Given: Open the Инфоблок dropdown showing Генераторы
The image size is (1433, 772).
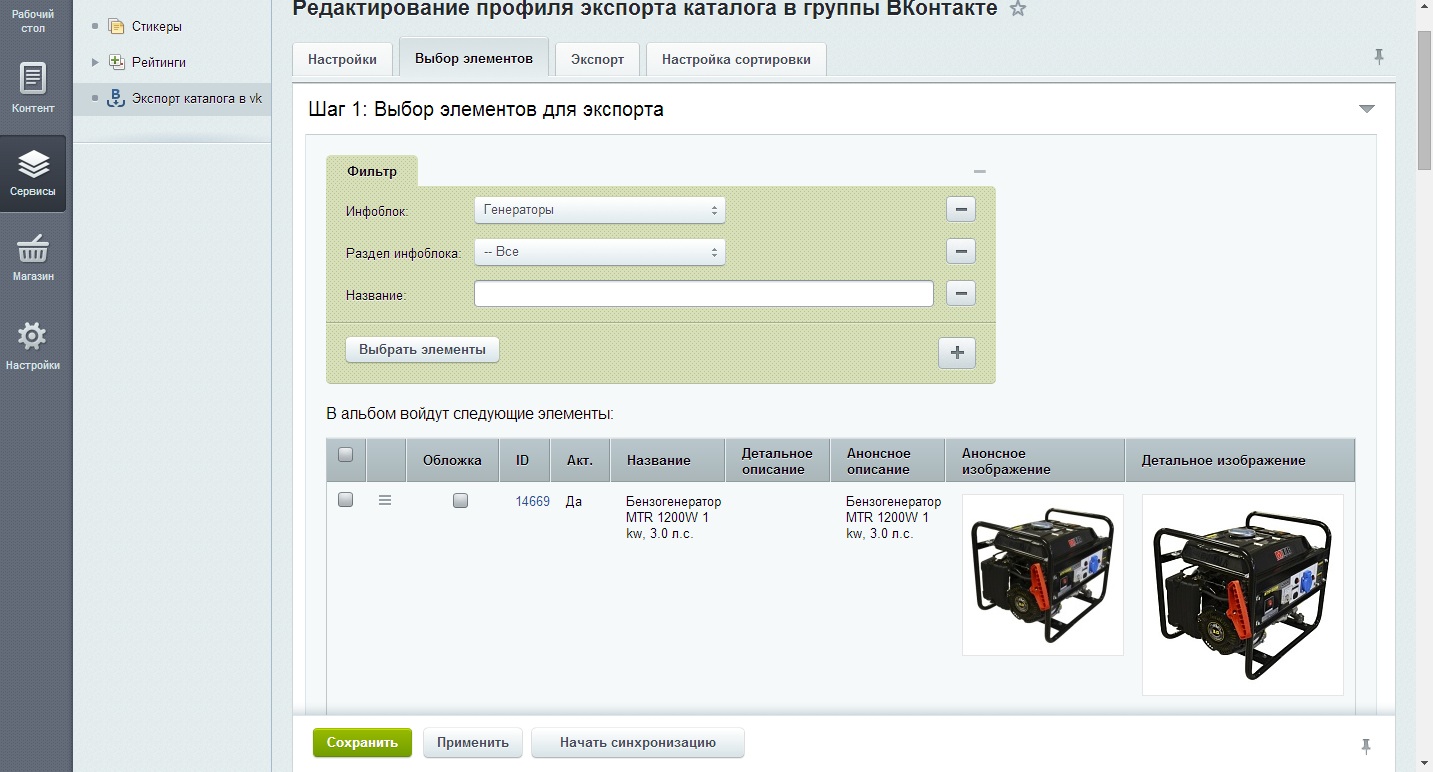Looking at the screenshot, I should click(x=598, y=210).
